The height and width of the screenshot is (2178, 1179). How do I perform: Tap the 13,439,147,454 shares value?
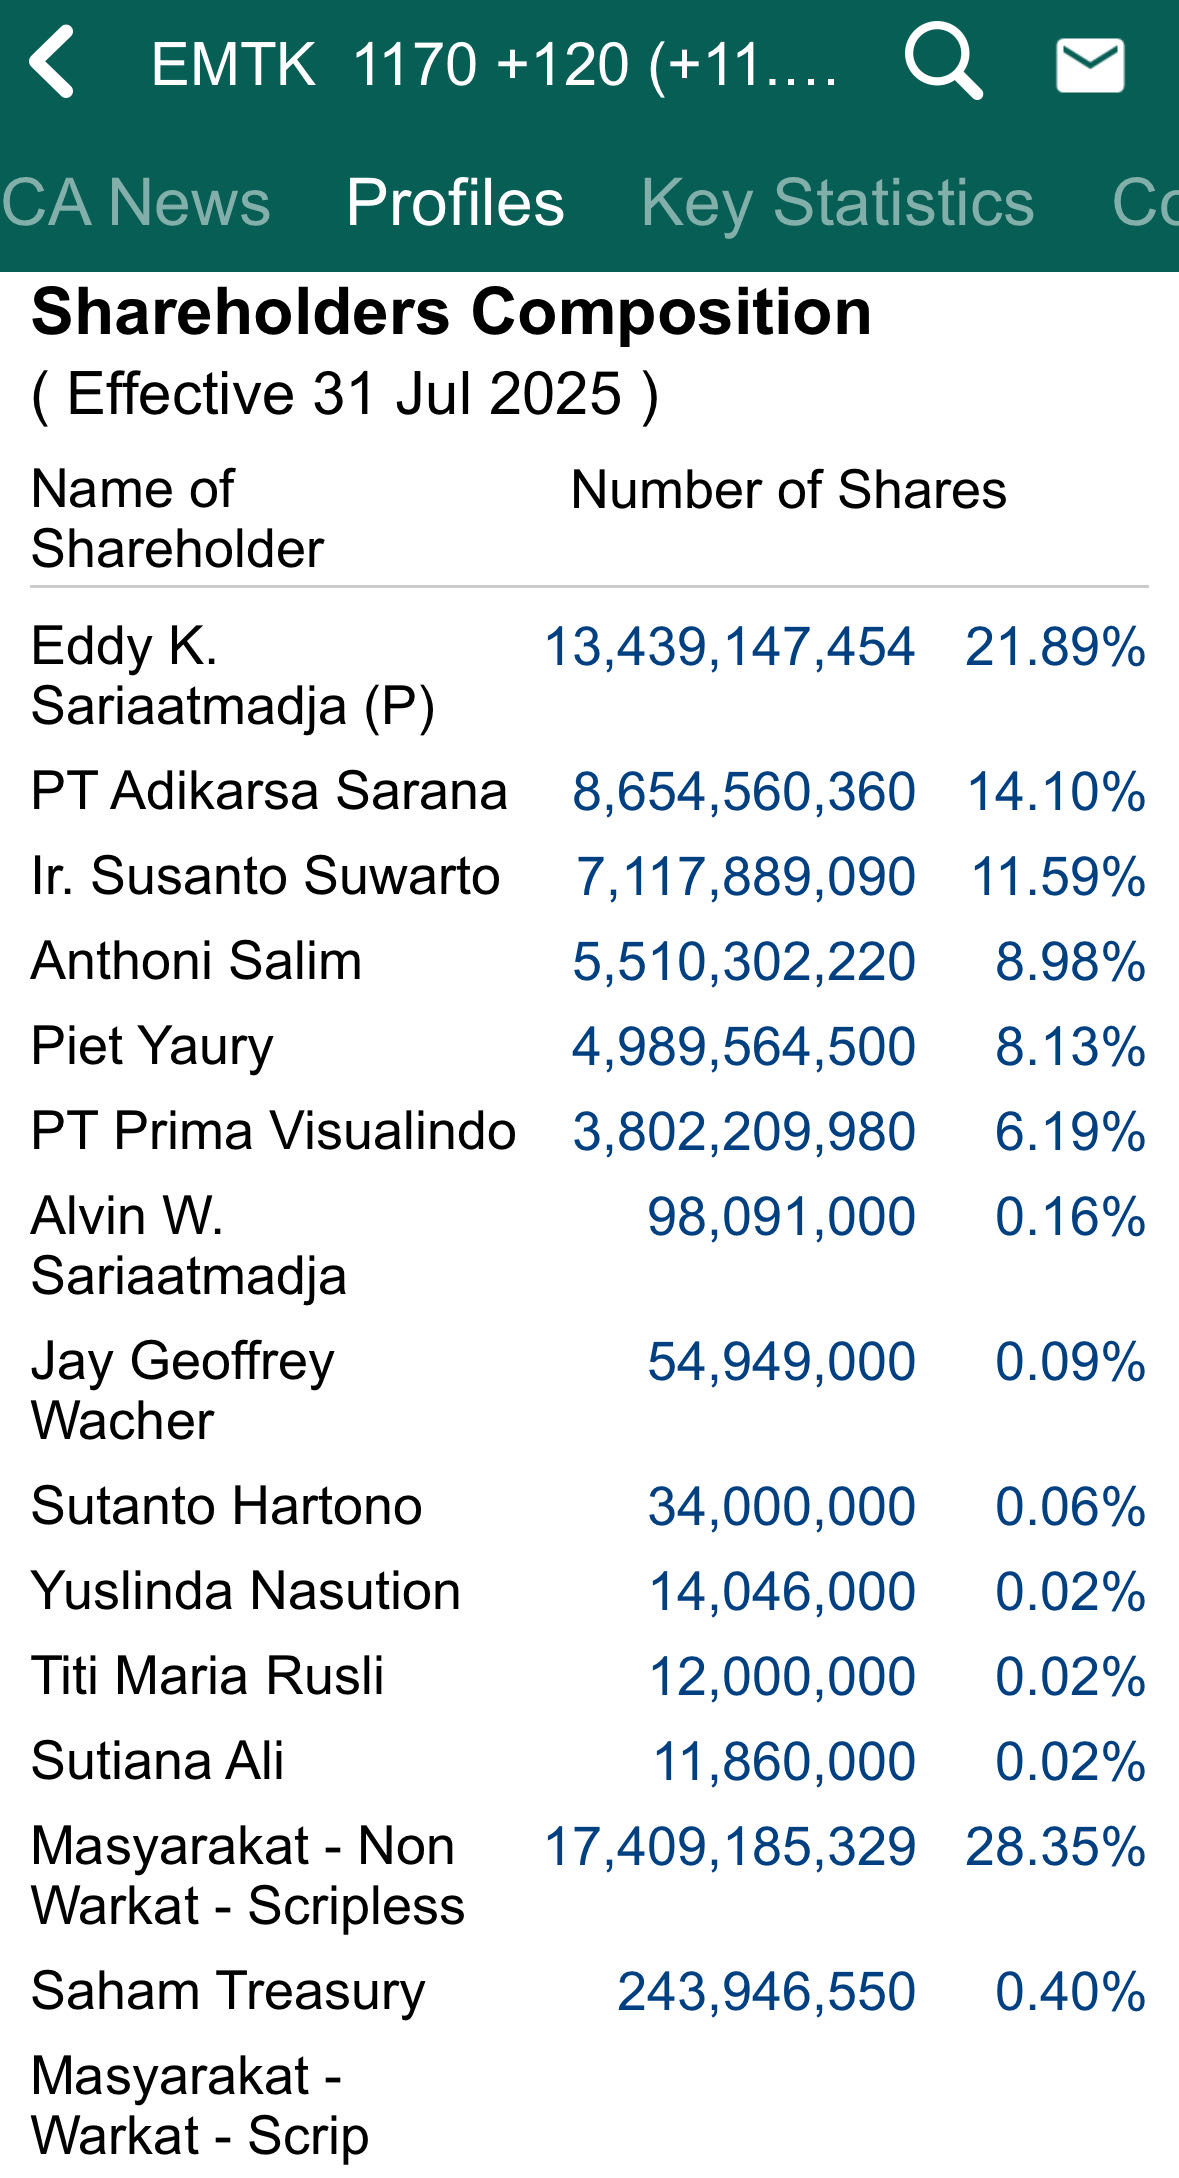tap(729, 646)
